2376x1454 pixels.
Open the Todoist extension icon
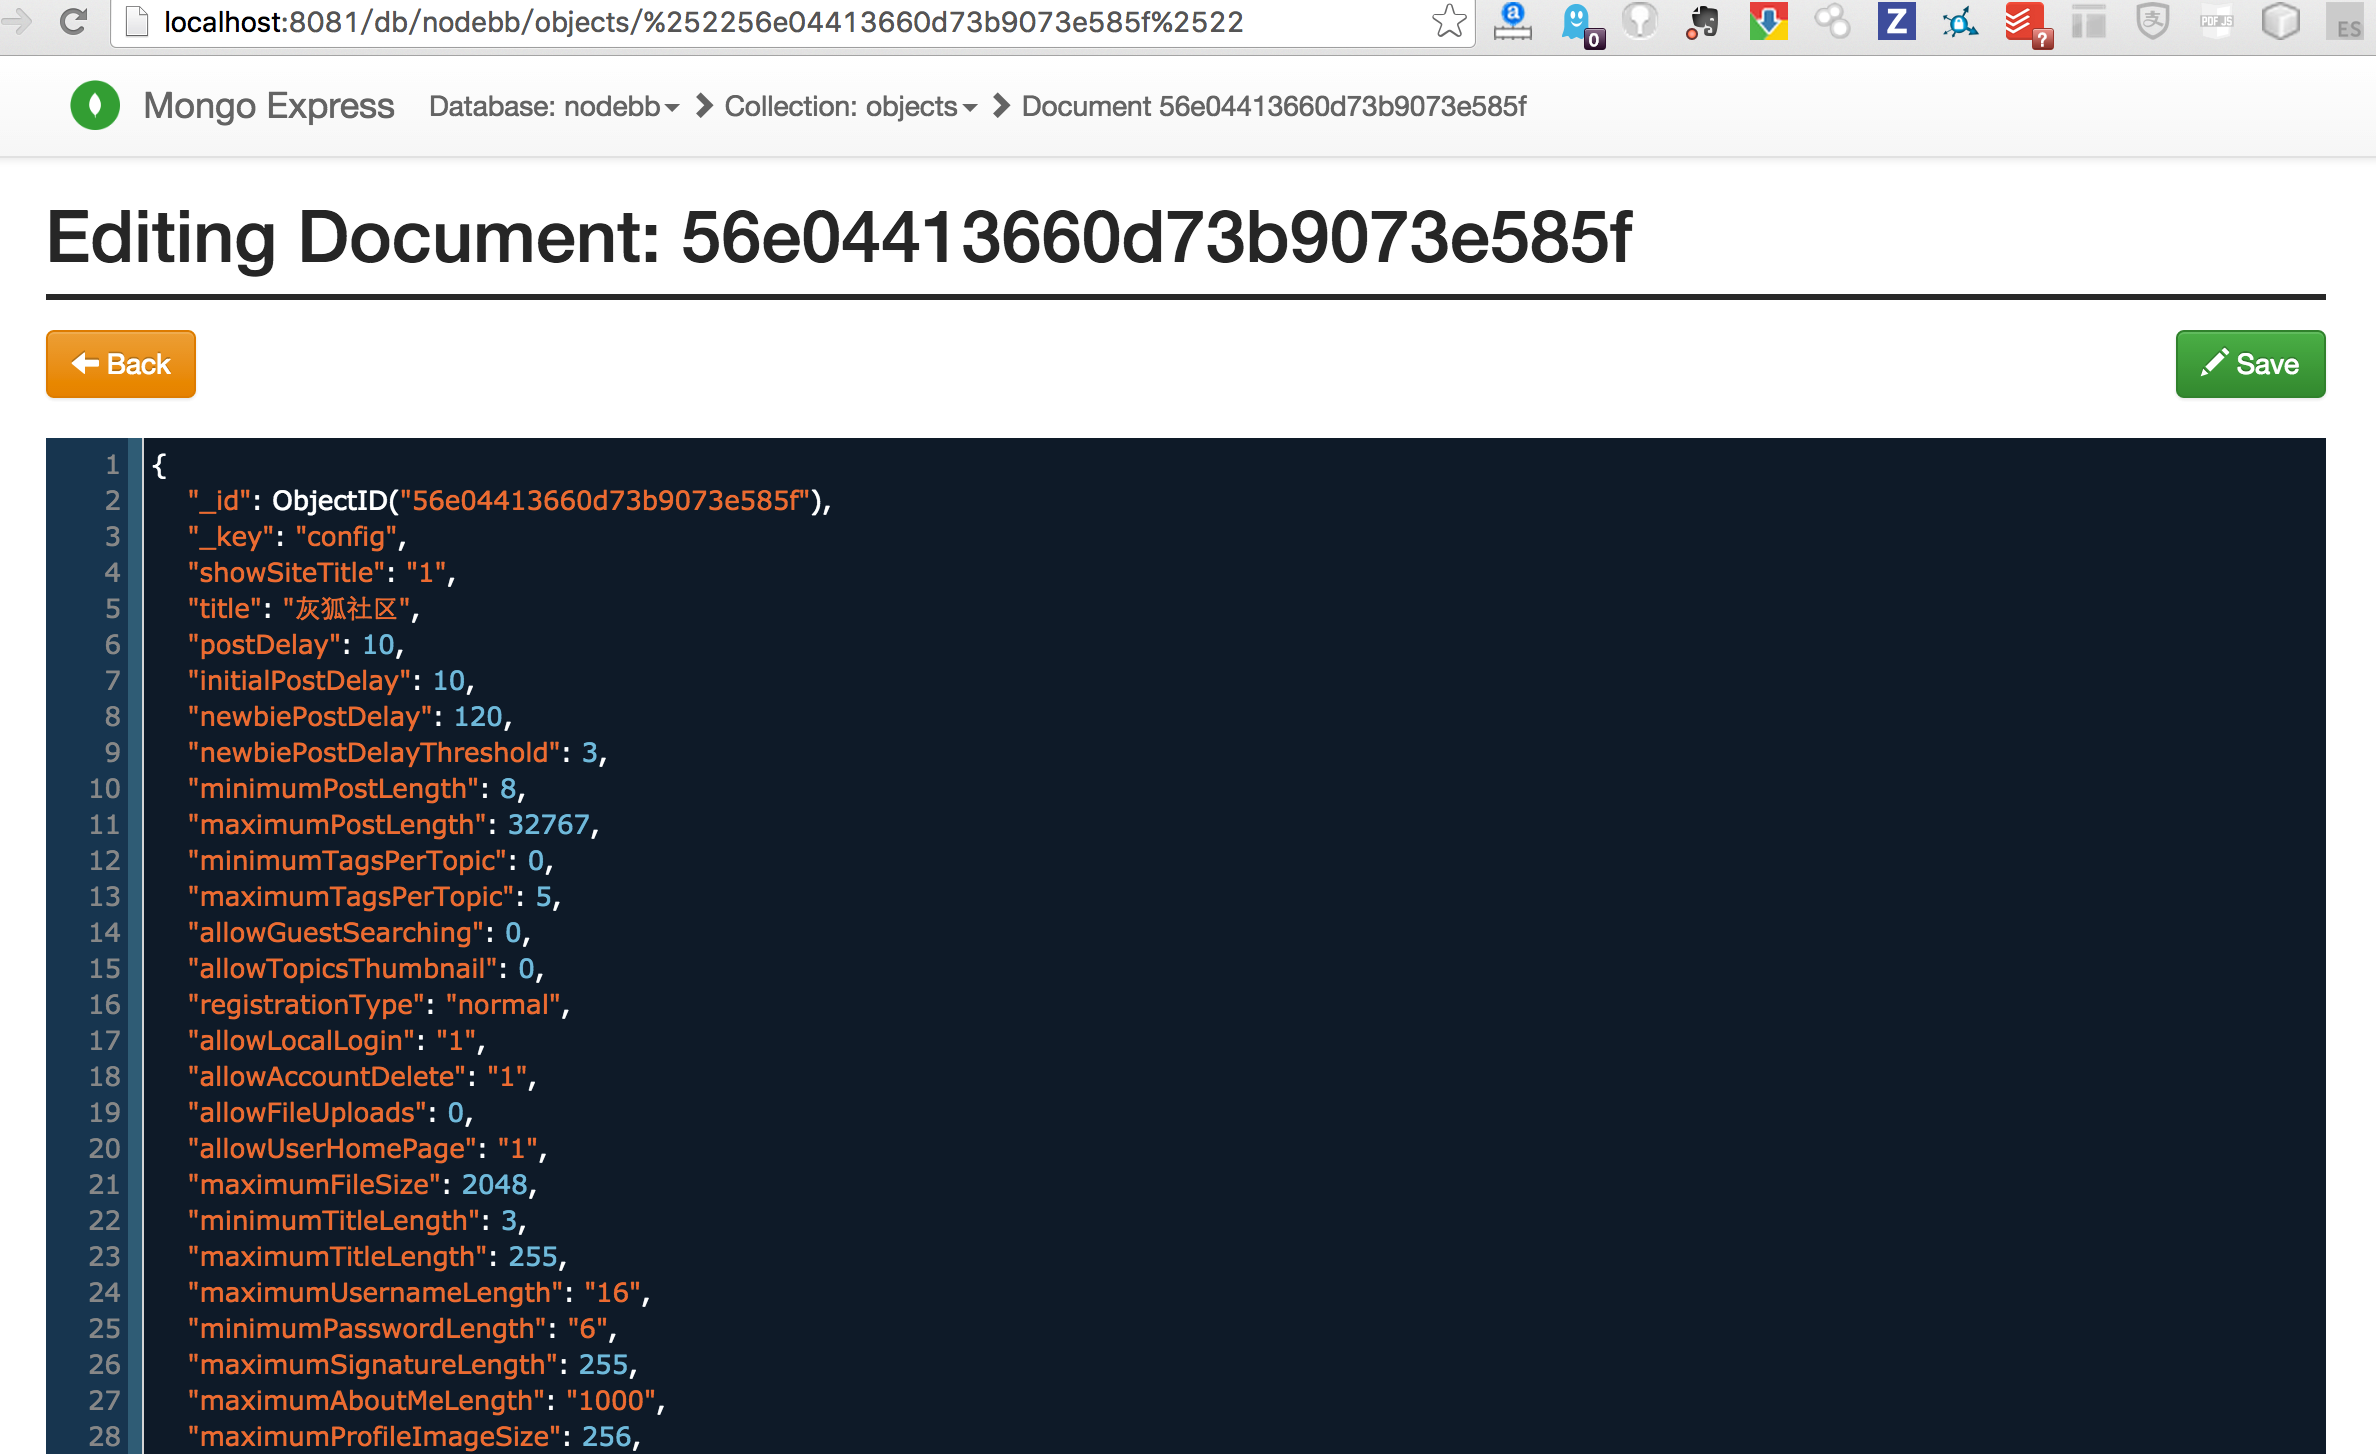(2024, 22)
